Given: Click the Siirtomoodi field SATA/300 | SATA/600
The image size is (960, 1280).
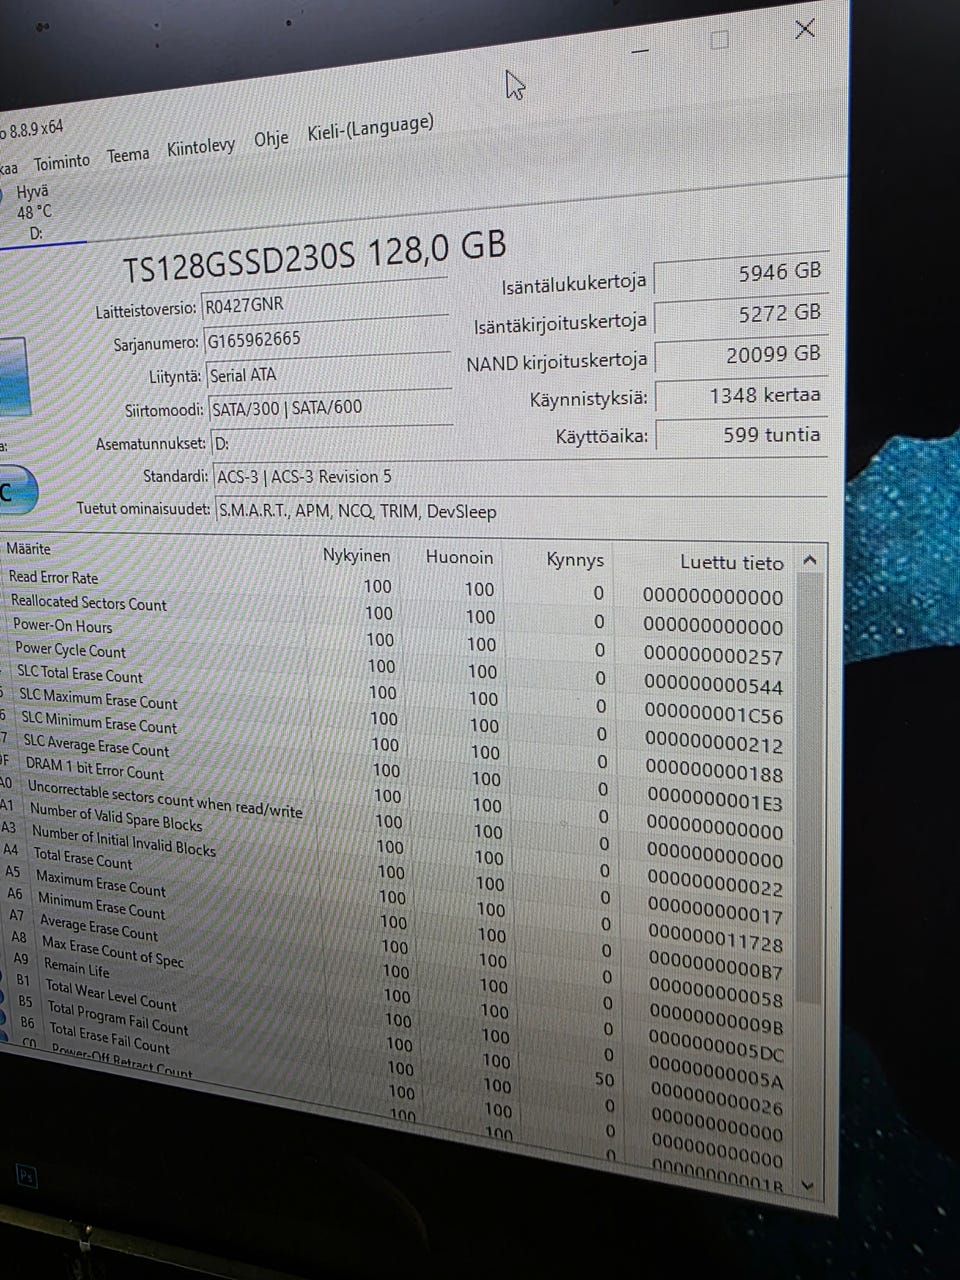Looking at the screenshot, I should click(x=331, y=407).
